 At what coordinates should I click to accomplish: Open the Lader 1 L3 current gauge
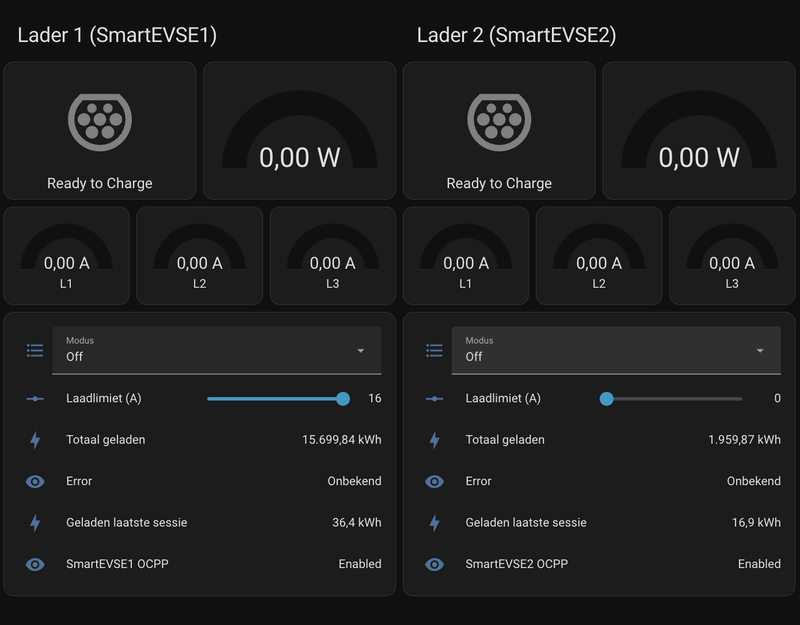[x=333, y=256]
